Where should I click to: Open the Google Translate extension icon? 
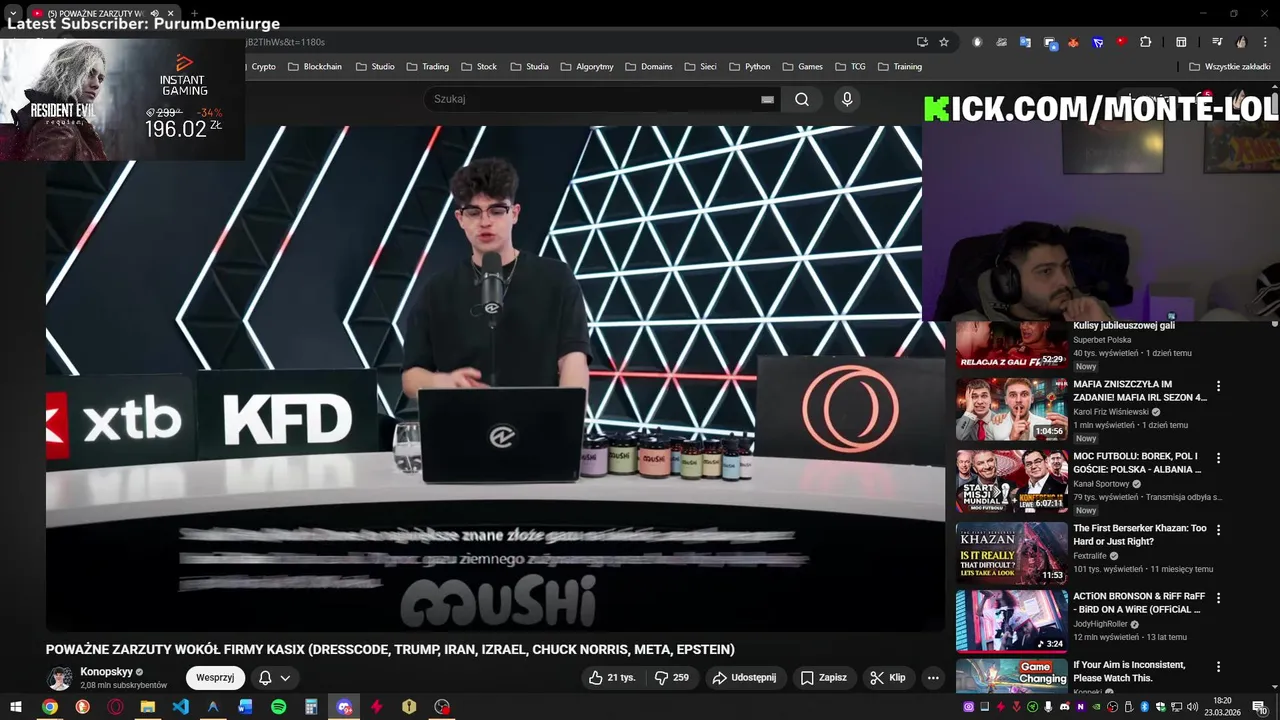click(x=1025, y=42)
